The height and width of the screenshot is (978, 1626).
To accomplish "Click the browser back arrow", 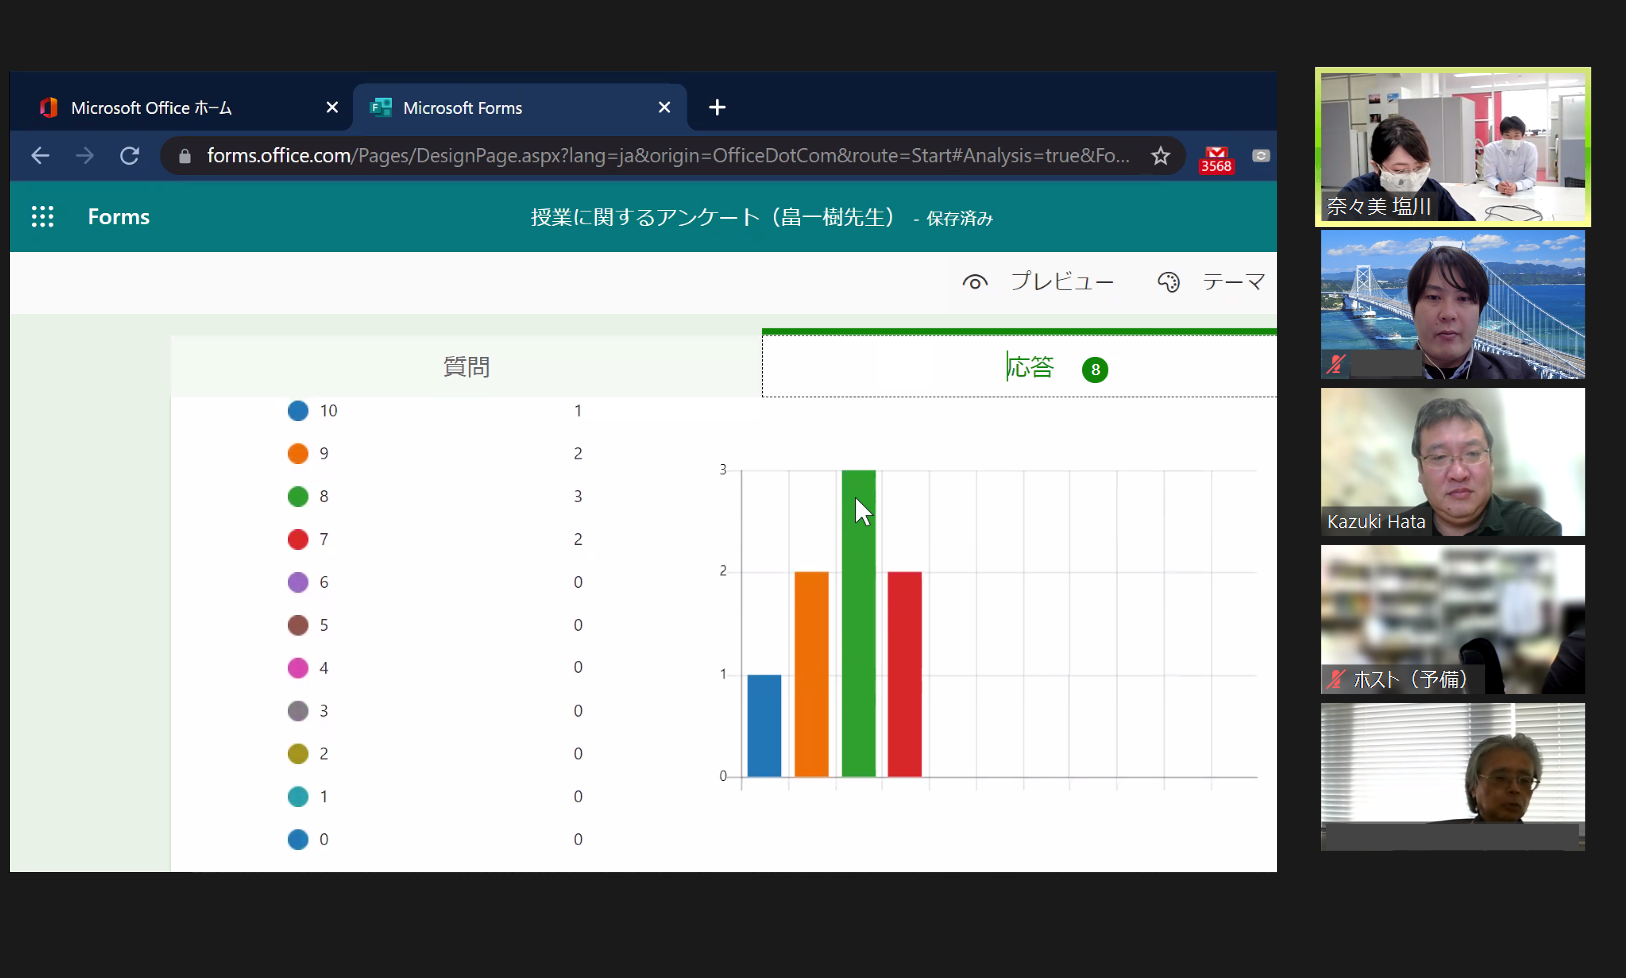I will (40, 156).
